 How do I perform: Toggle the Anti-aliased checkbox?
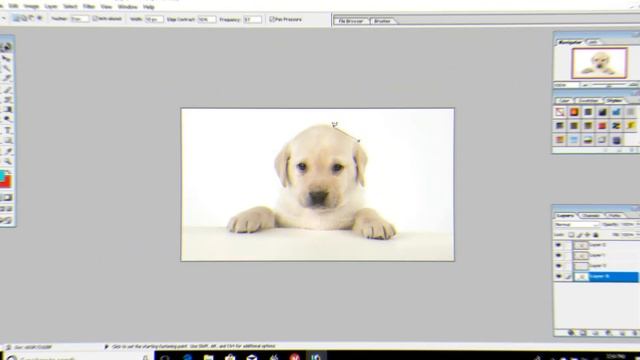tap(95, 19)
